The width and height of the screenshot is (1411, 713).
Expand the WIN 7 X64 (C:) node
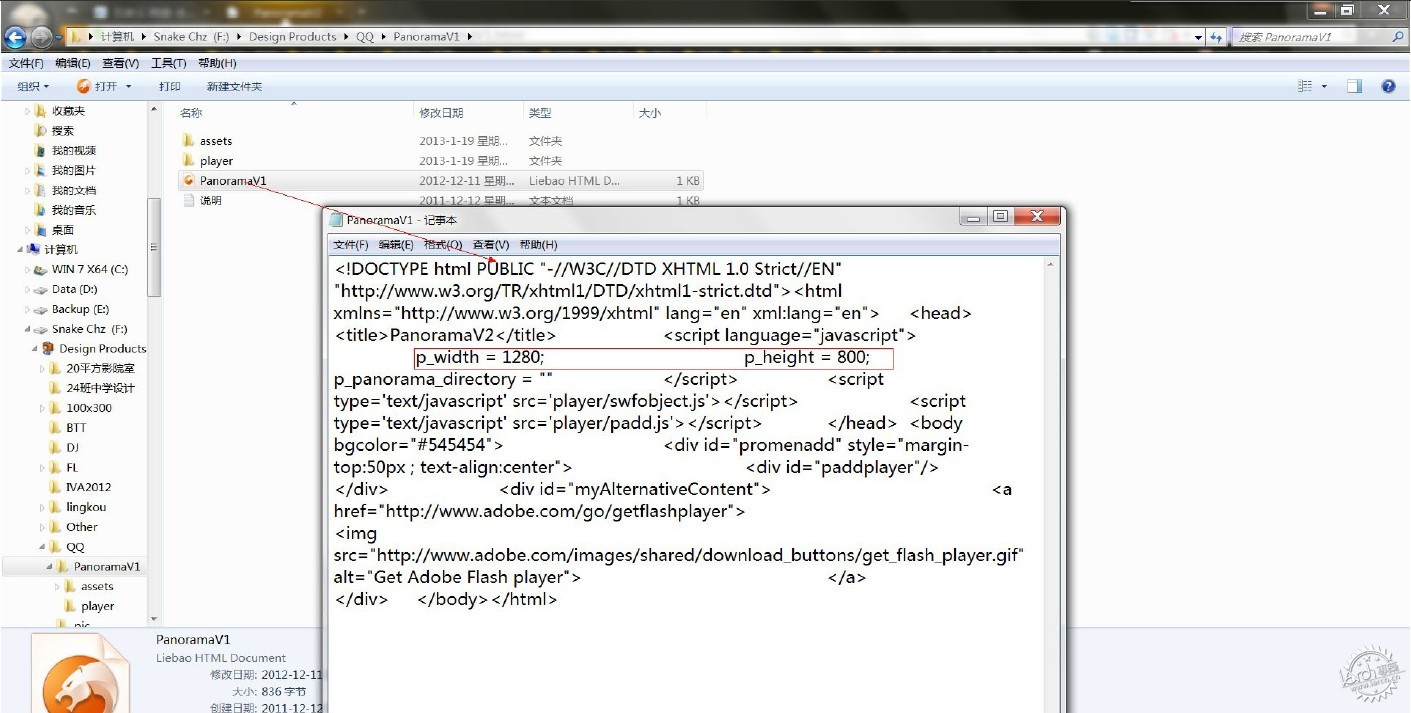coord(27,270)
